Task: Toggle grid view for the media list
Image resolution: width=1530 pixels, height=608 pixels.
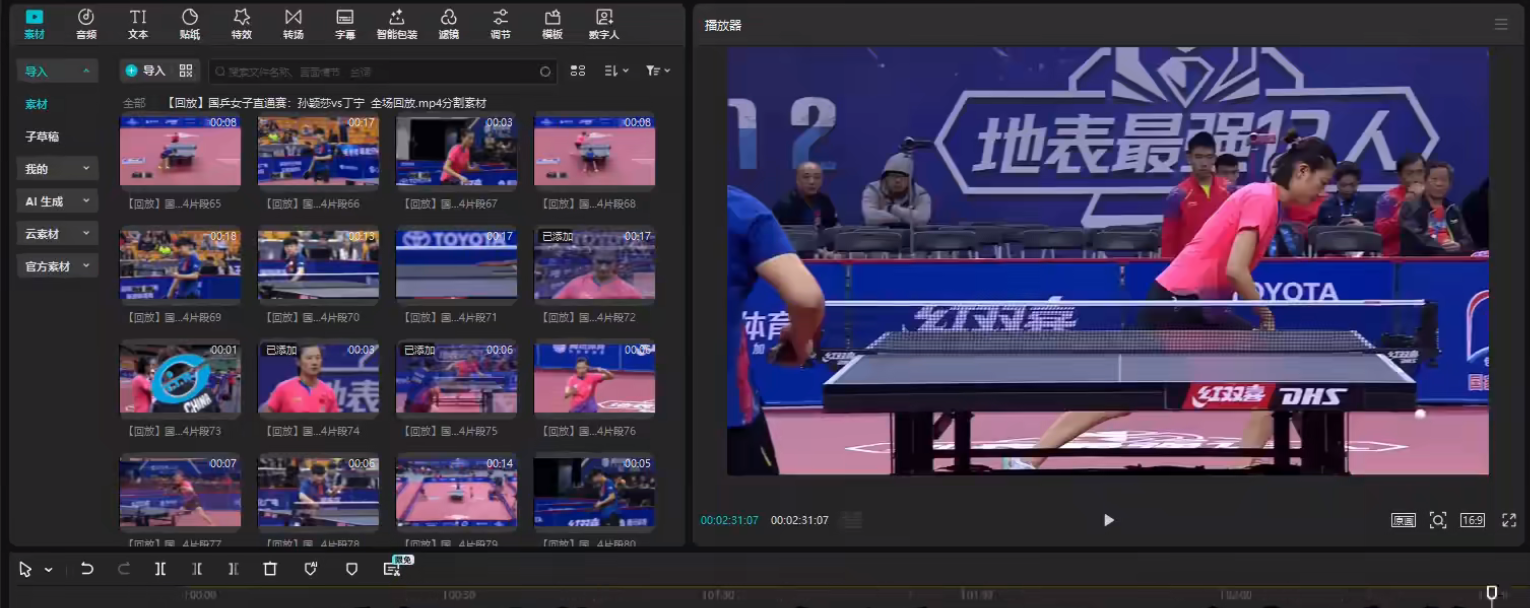Action: click(x=578, y=71)
